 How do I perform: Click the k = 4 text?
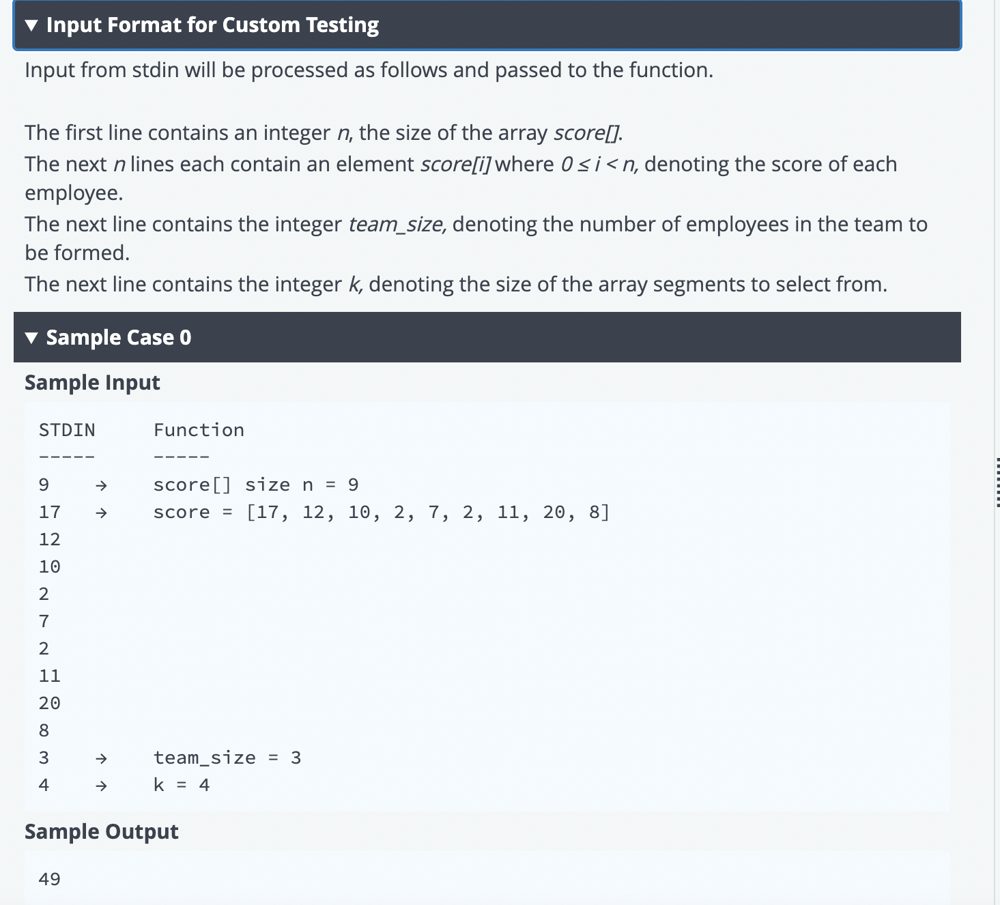tap(181, 786)
